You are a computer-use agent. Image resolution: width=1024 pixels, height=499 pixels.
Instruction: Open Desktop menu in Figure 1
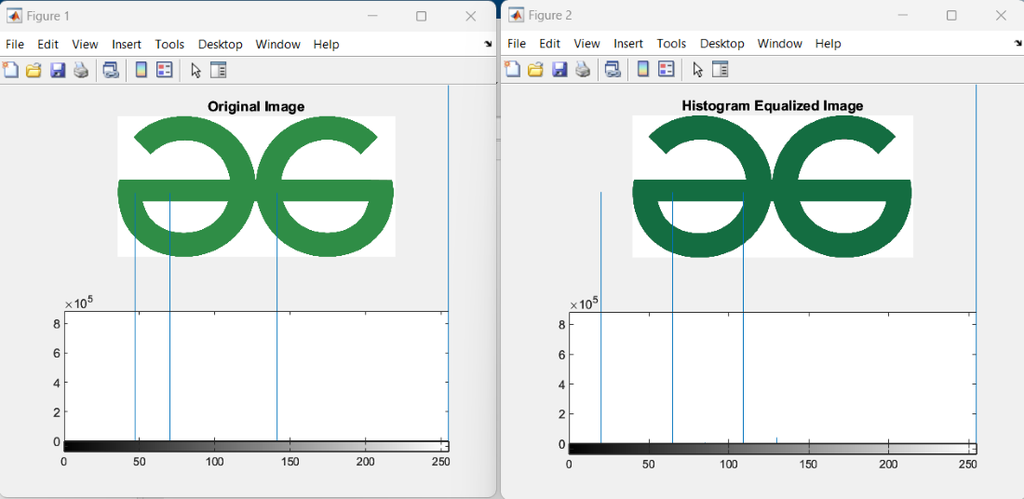220,44
